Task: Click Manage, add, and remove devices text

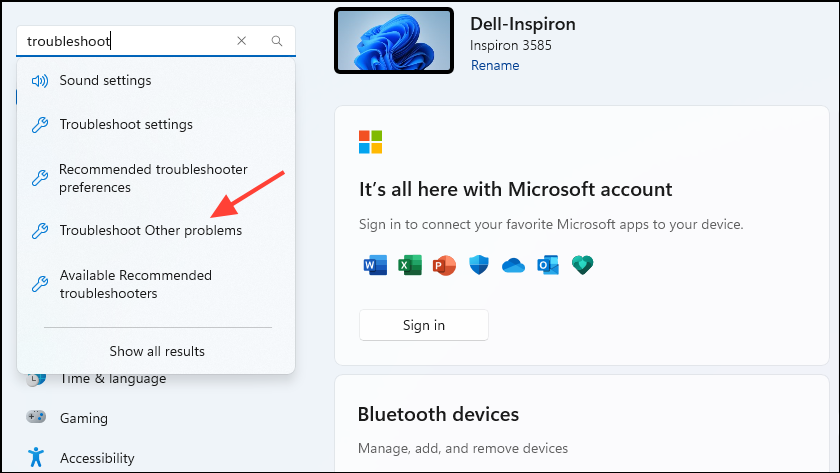Action: (463, 448)
